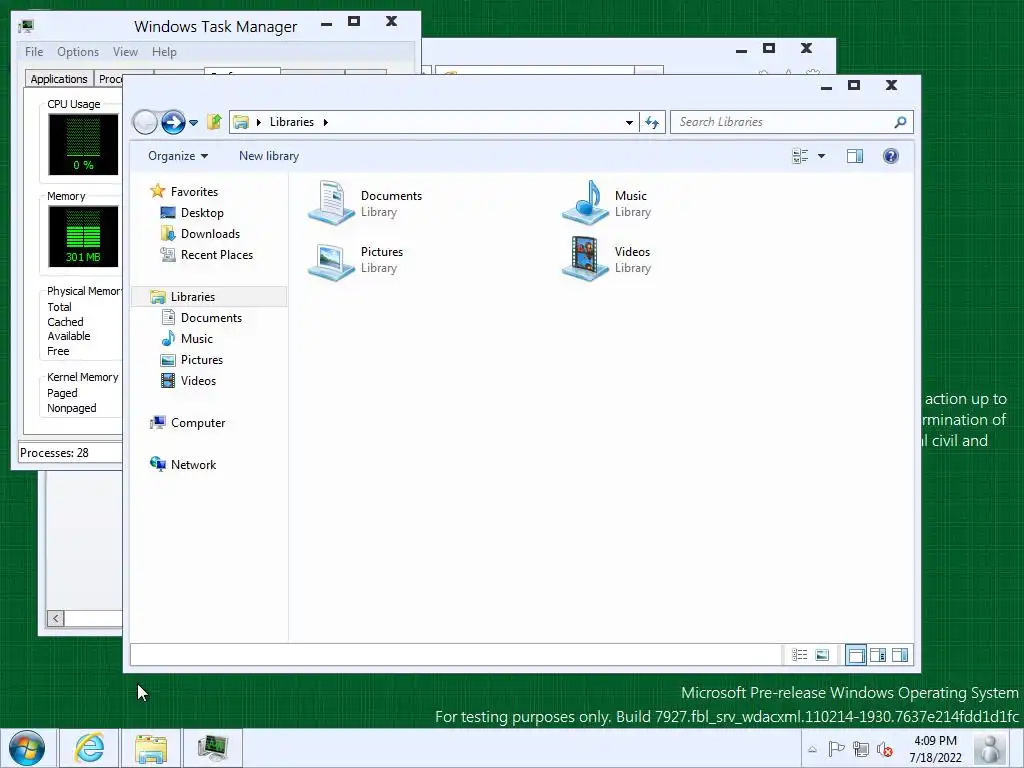Launch Internet Explorer from taskbar

pos(89,748)
